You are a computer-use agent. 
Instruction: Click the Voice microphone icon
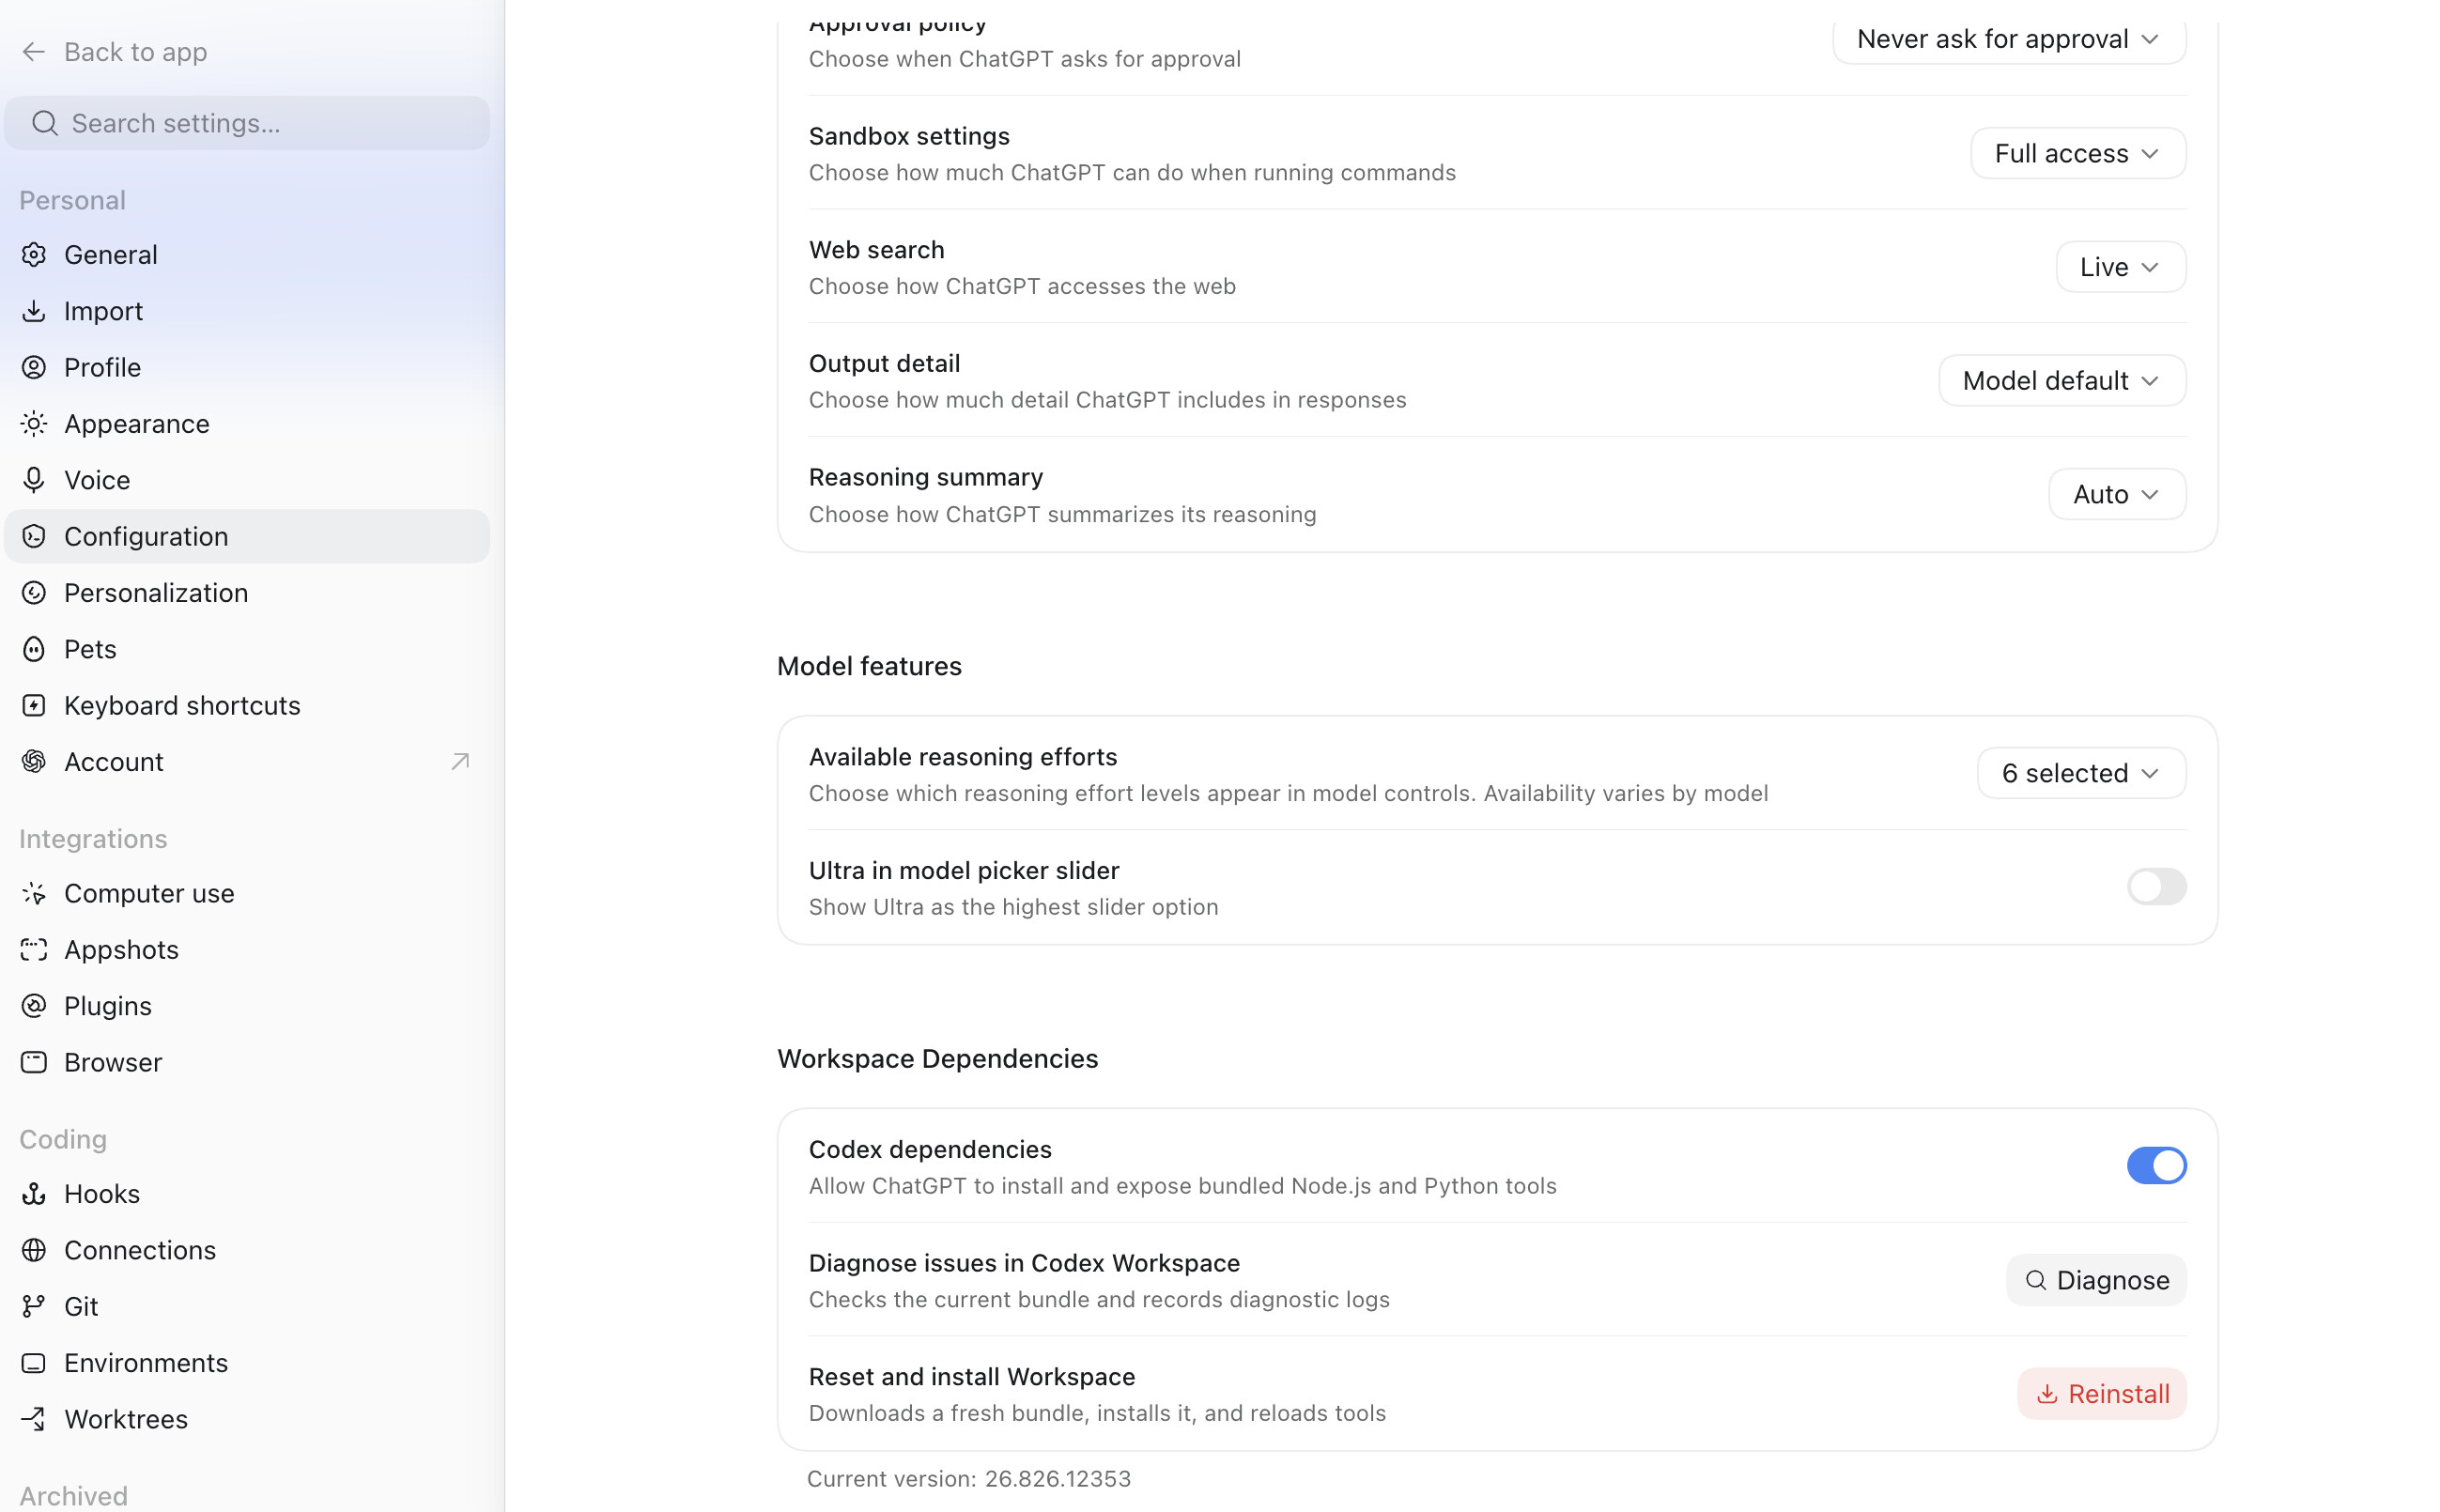pyautogui.click(x=34, y=480)
